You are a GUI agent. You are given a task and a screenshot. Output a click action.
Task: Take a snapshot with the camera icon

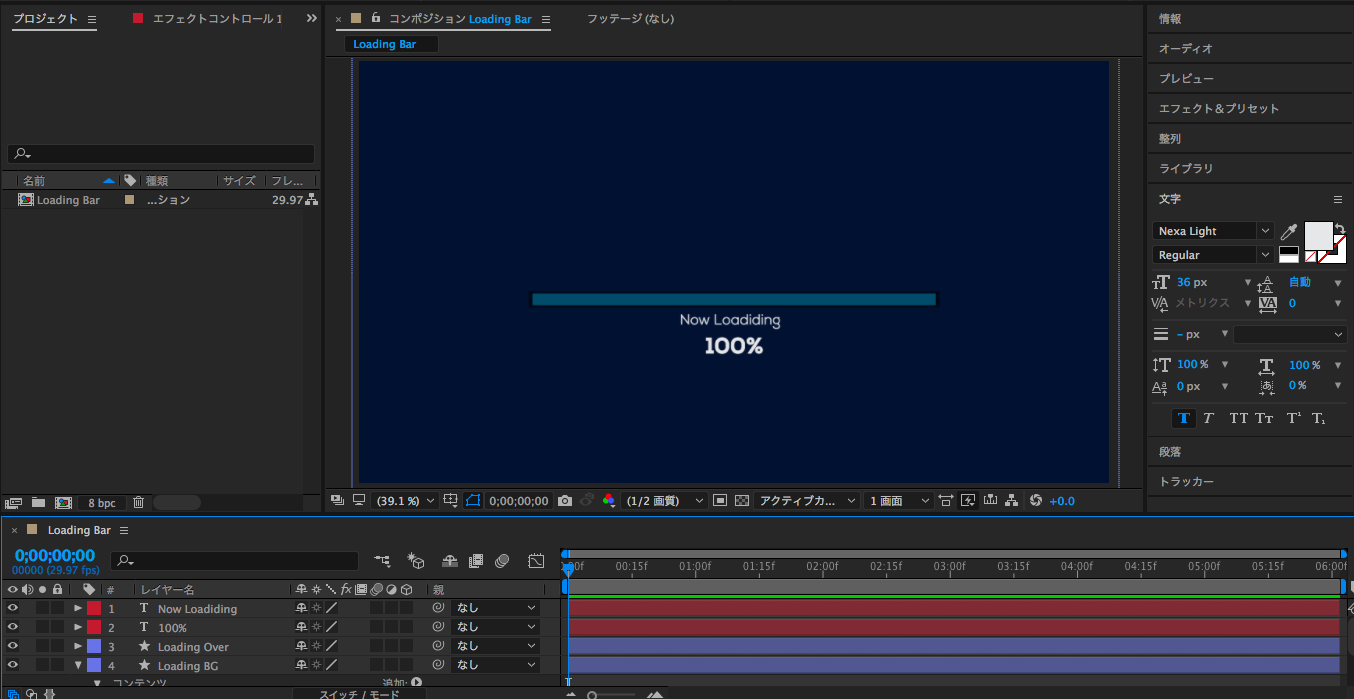(565, 501)
